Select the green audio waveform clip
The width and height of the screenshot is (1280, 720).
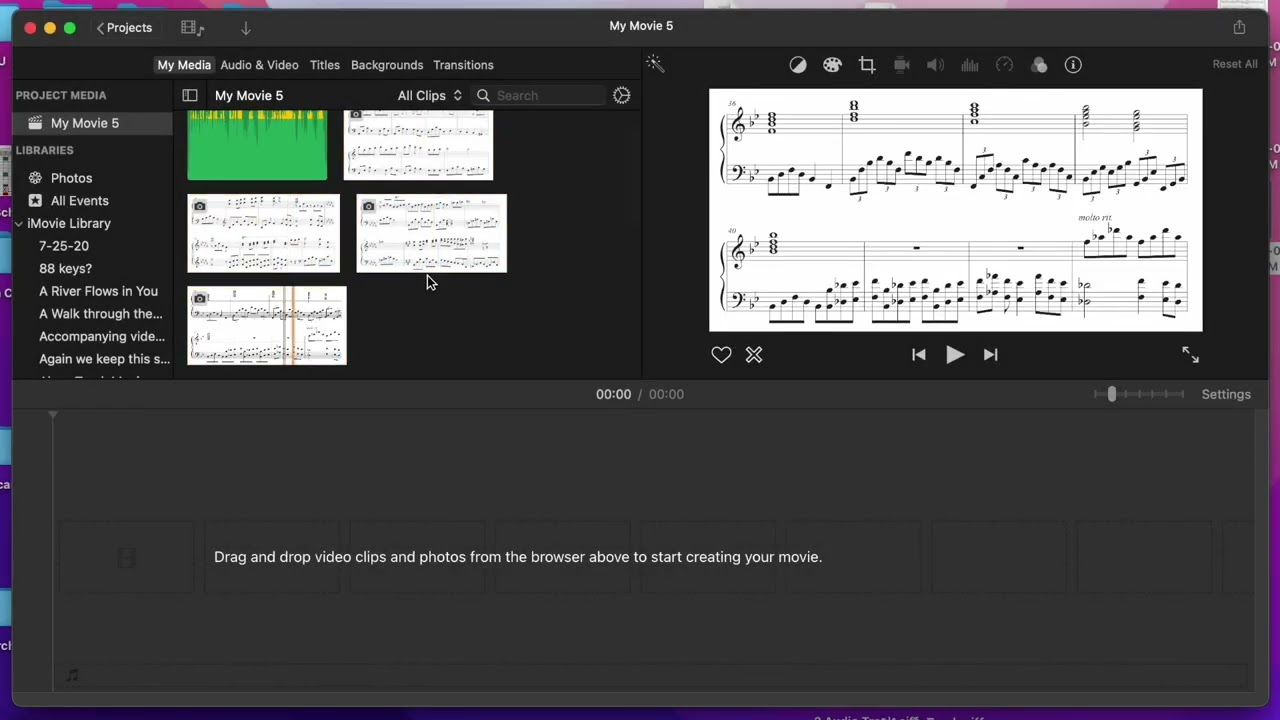pyautogui.click(x=257, y=145)
